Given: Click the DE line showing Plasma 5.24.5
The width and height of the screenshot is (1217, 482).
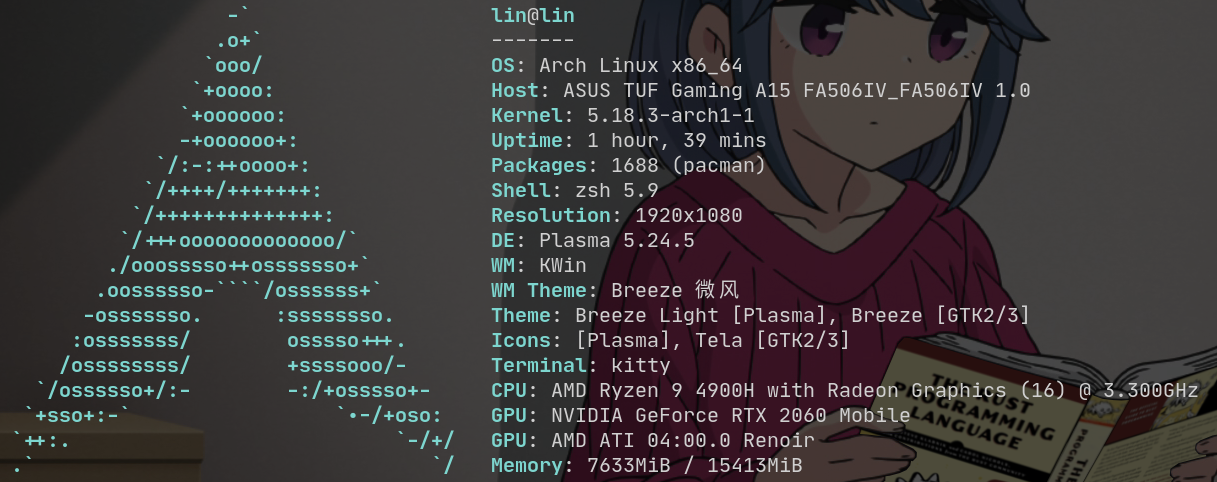Looking at the screenshot, I should pyautogui.click(x=592, y=241).
